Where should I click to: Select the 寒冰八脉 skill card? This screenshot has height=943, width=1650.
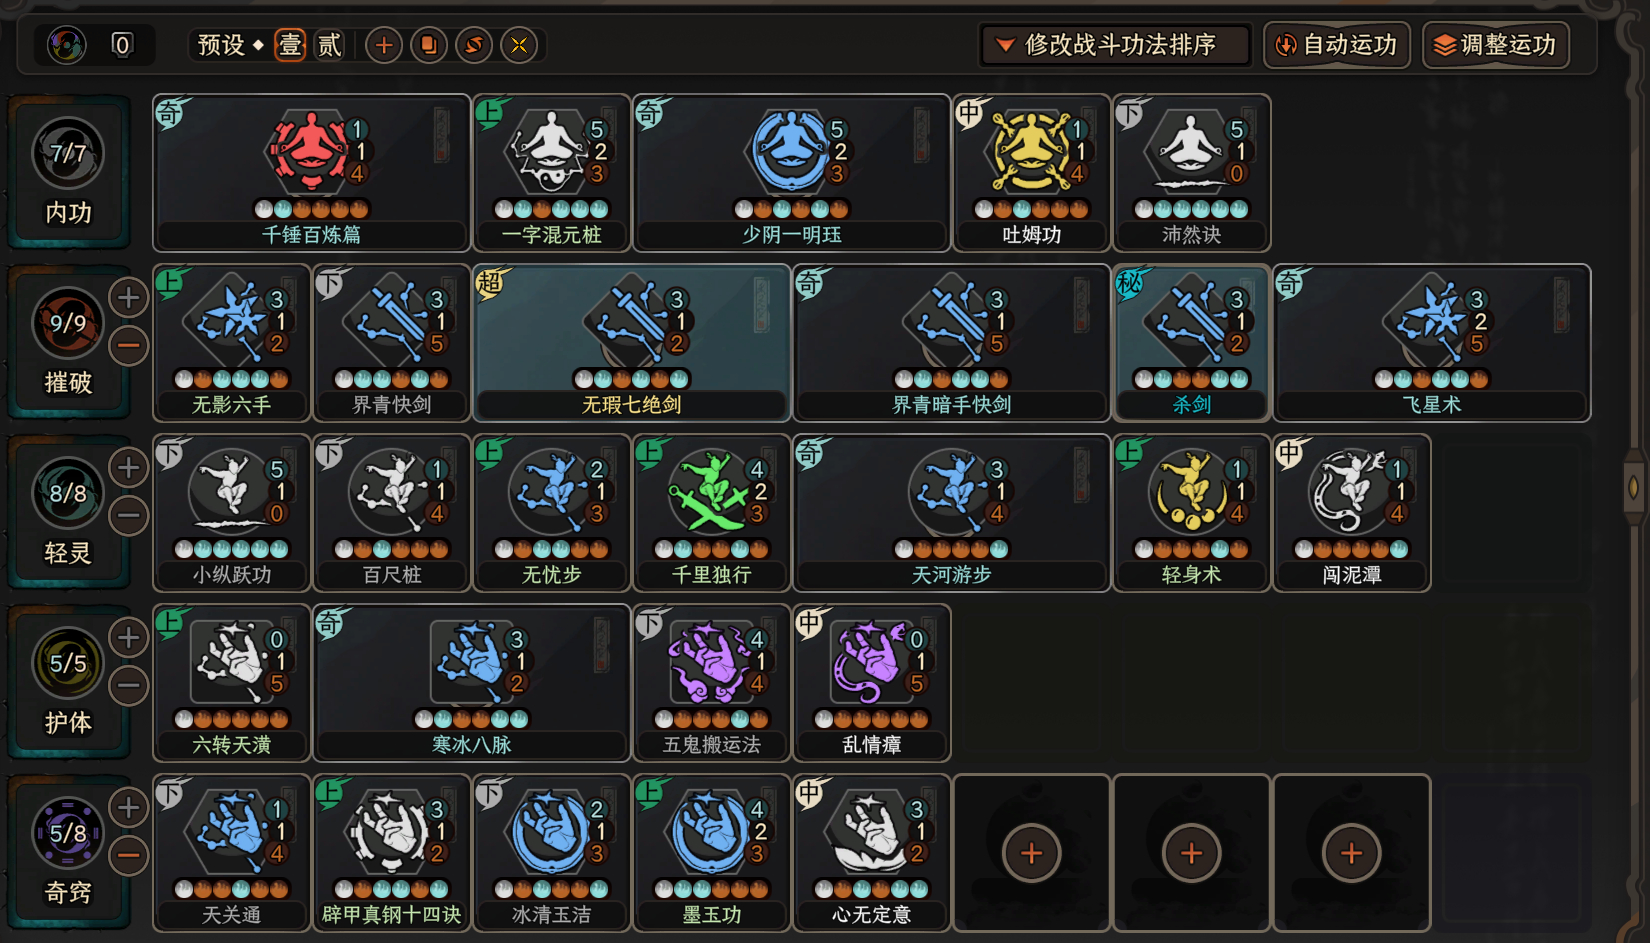coord(471,682)
